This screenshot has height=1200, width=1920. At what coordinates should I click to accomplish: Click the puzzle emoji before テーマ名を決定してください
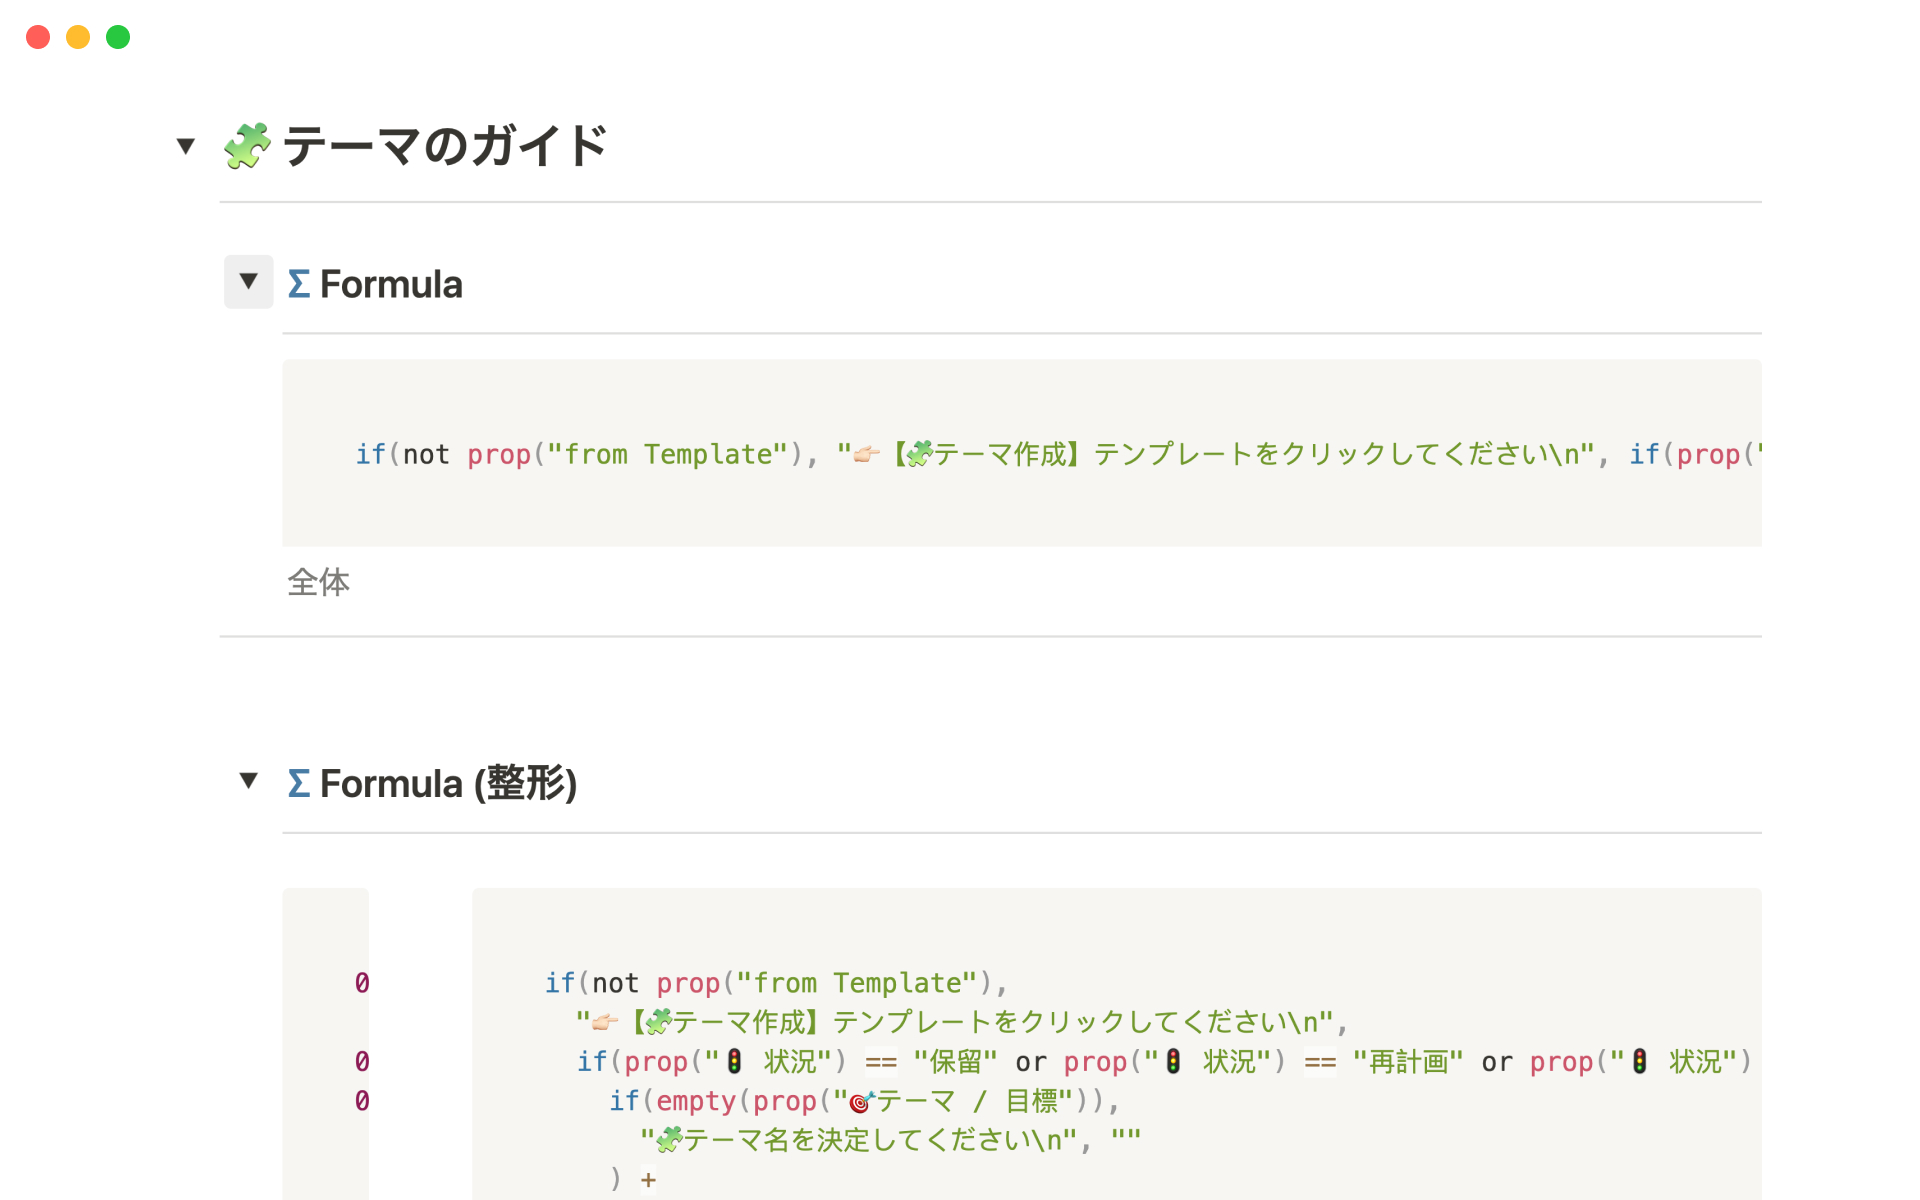point(670,1140)
